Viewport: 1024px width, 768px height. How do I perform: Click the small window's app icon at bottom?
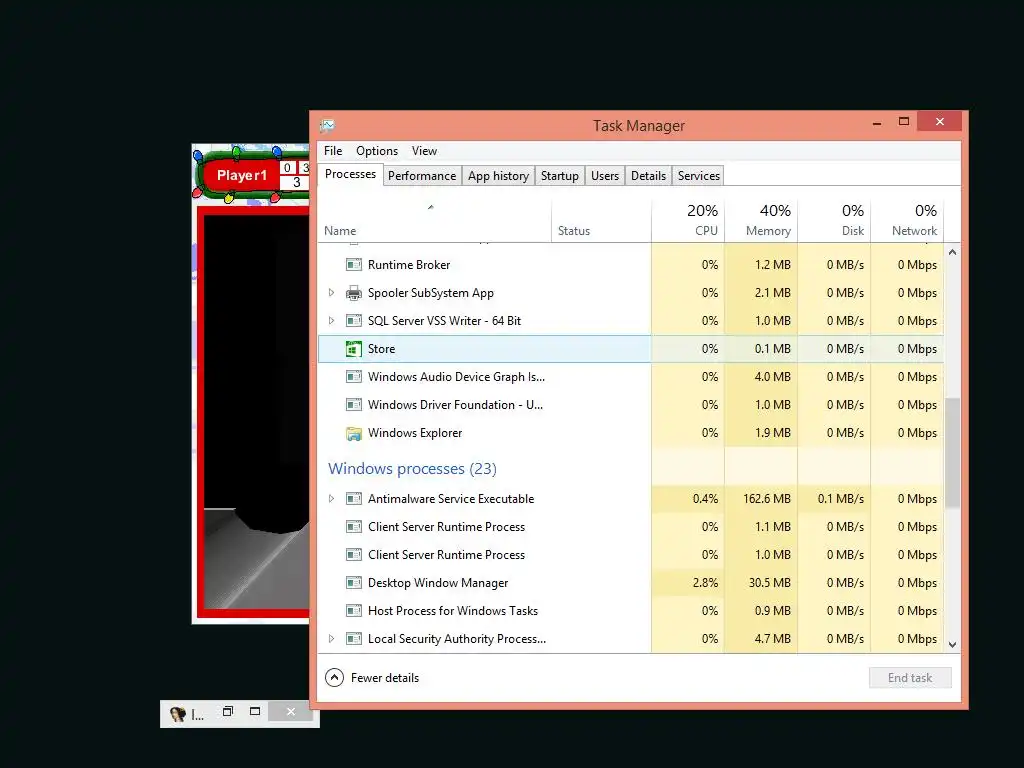point(178,714)
